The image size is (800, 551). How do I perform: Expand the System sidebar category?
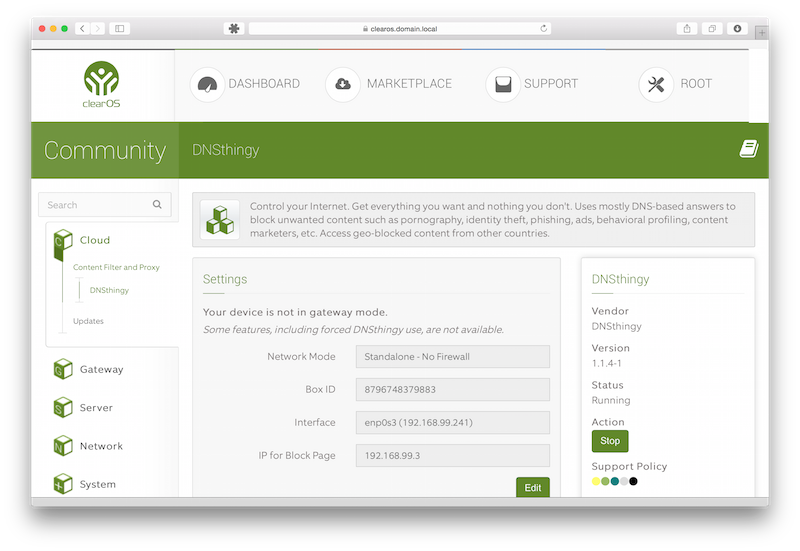98,484
